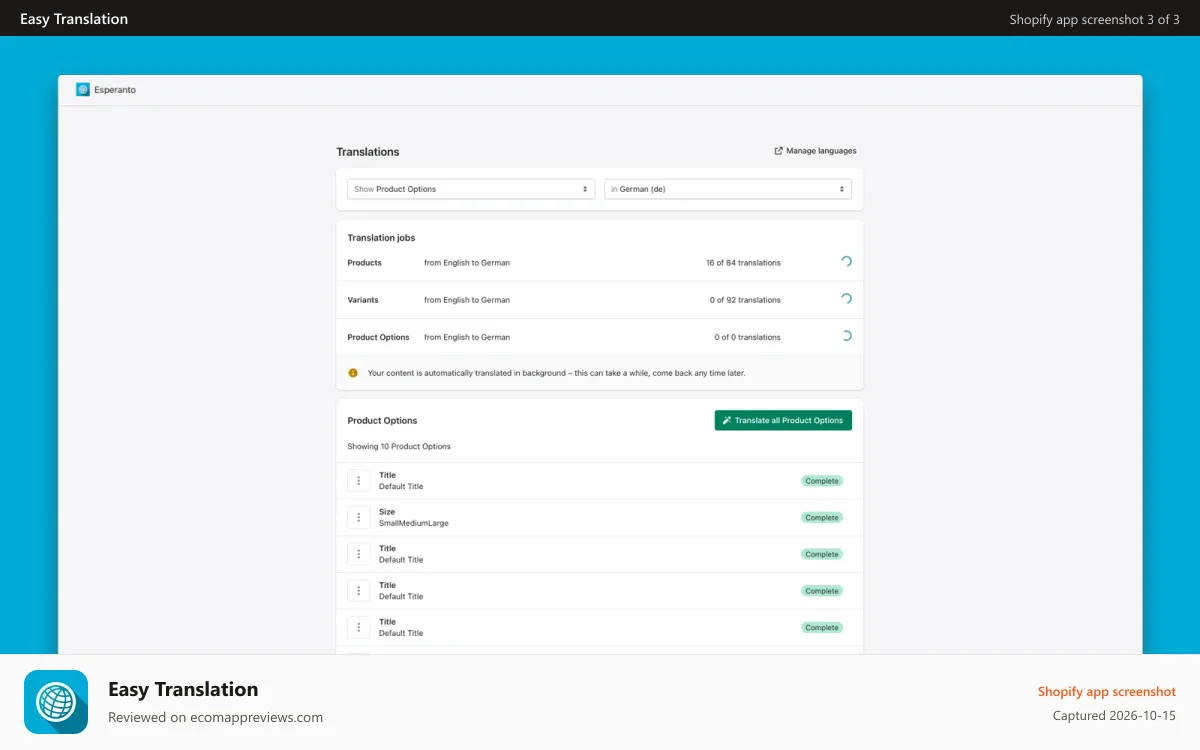The height and width of the screenshot is (750, 1200).
Task: Click Product Options label in Translation jobs
Action: point(379,337)
